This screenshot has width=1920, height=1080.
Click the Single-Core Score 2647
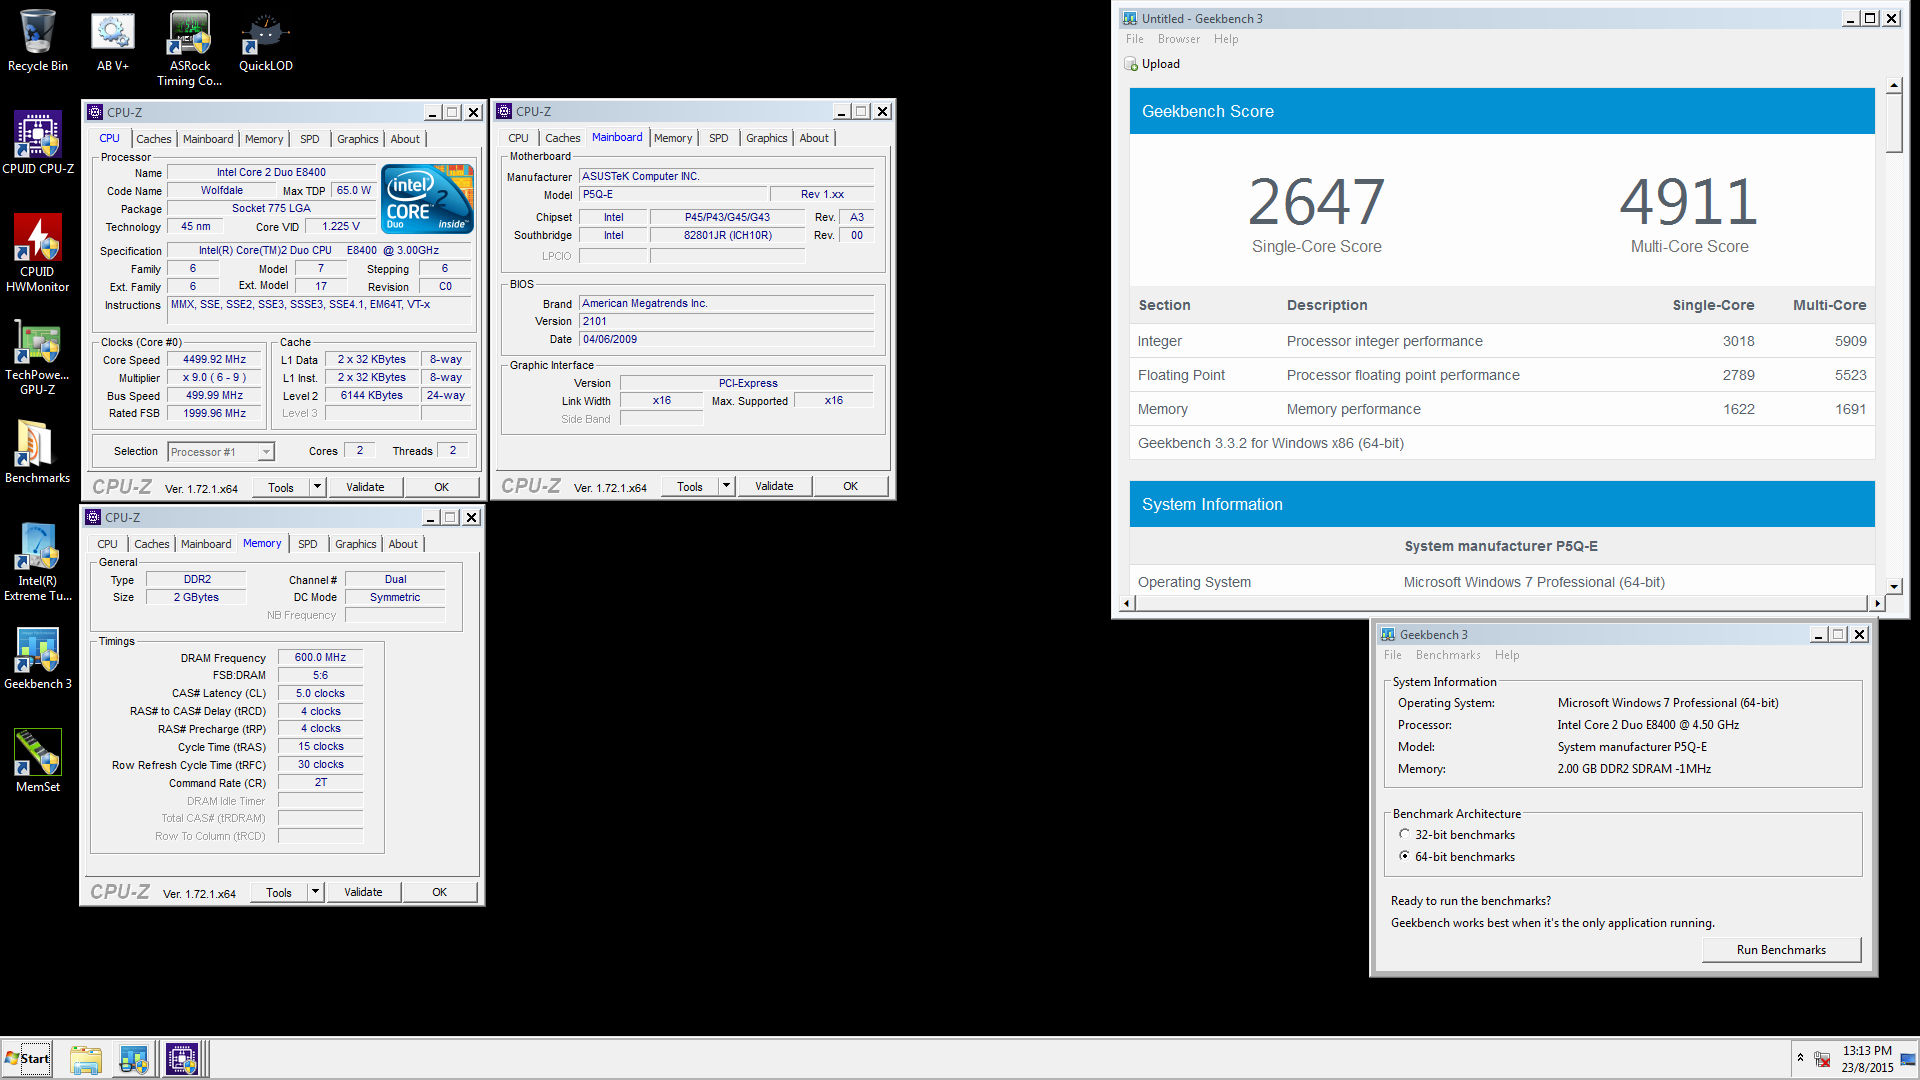[1316, 203]
